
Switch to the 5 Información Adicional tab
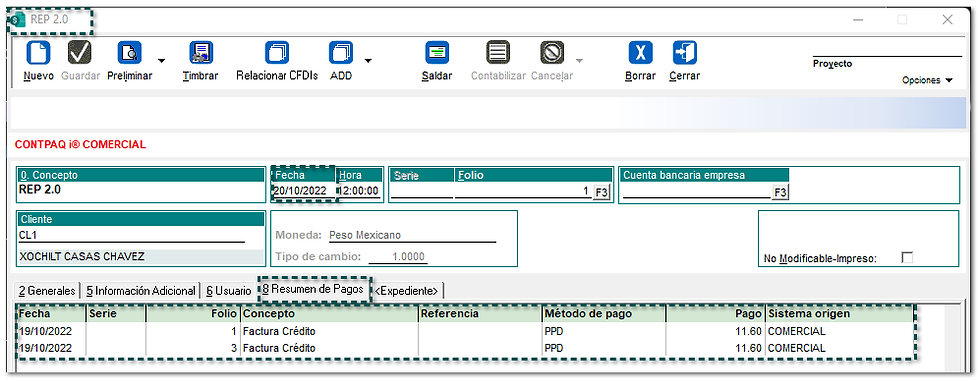(141, 291)
